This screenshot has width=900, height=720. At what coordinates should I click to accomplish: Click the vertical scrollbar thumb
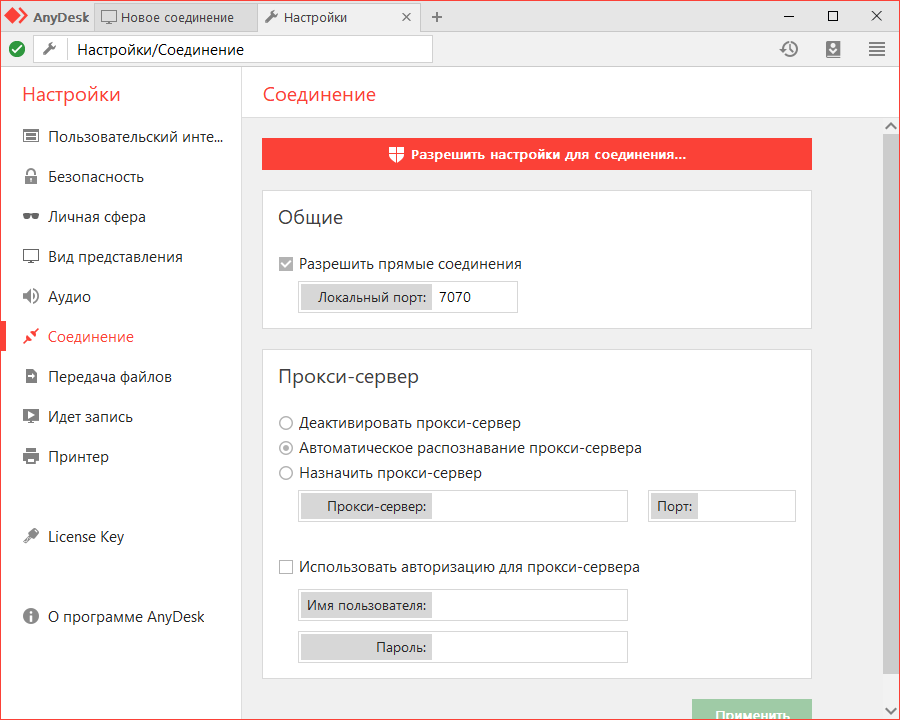point(891,404)
